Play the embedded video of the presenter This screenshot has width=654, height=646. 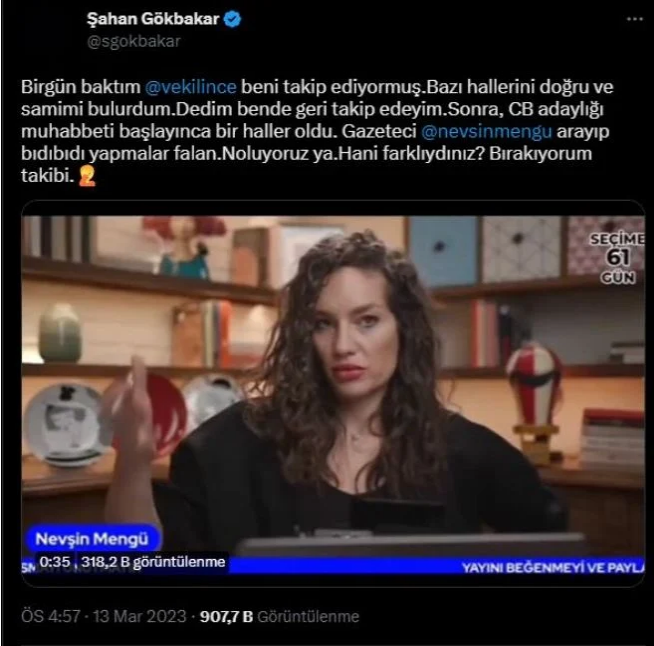click(x=333, y=394)
